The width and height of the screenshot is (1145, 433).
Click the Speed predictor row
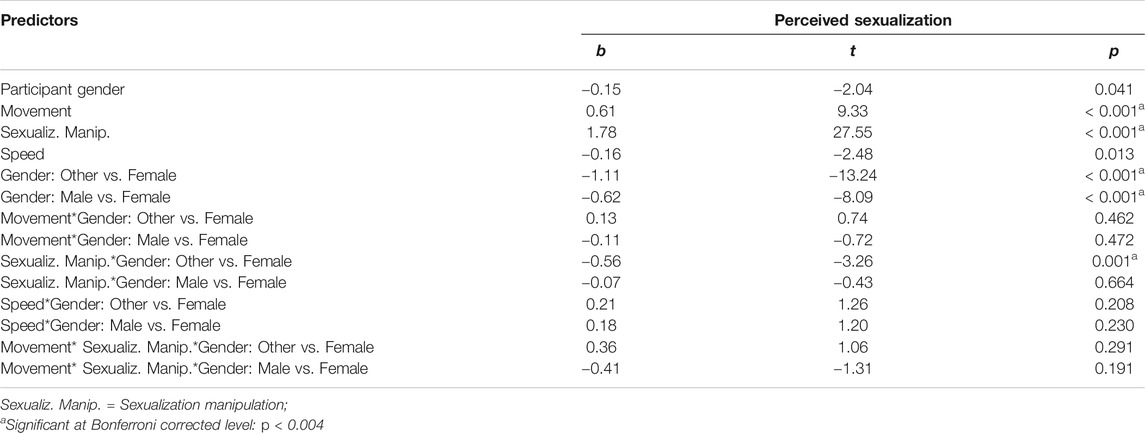(572, 155)
